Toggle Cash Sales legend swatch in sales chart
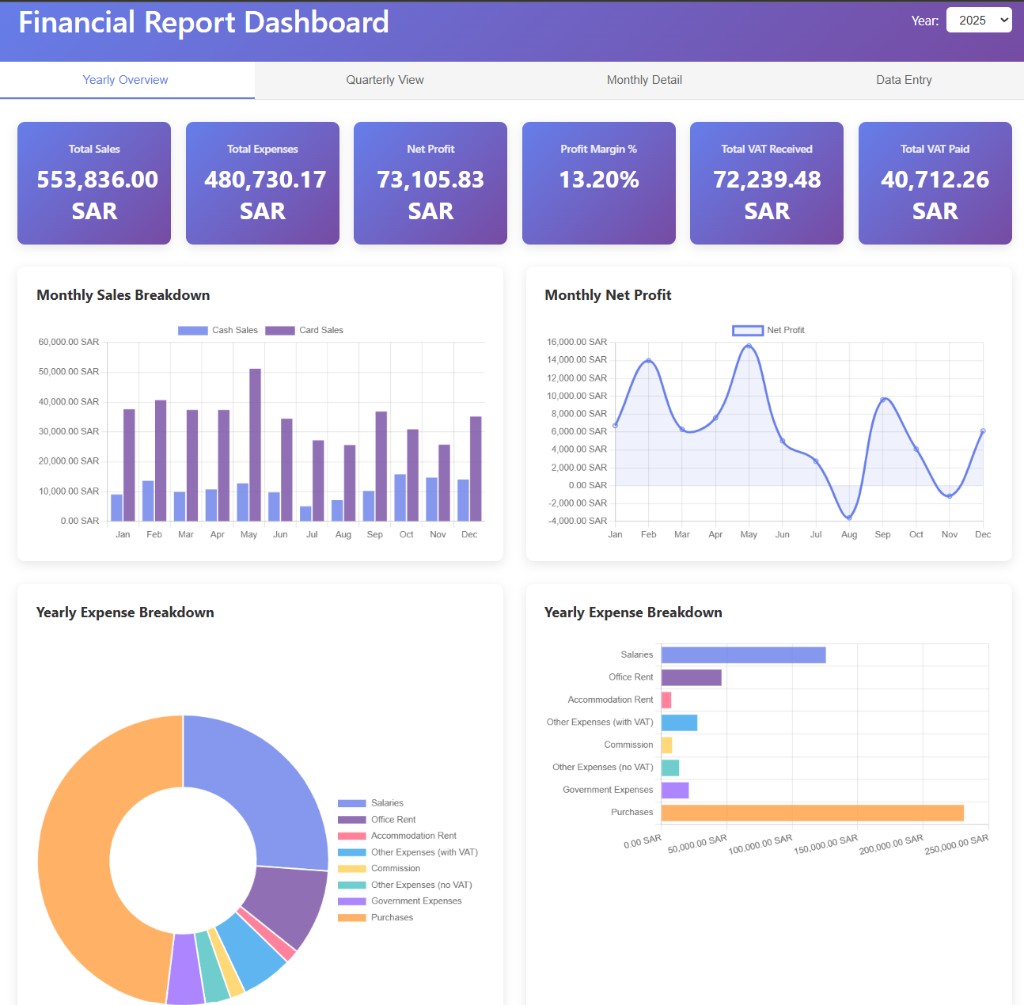The width and height of the screenshot is (1024, 1005). click(193, 330)
